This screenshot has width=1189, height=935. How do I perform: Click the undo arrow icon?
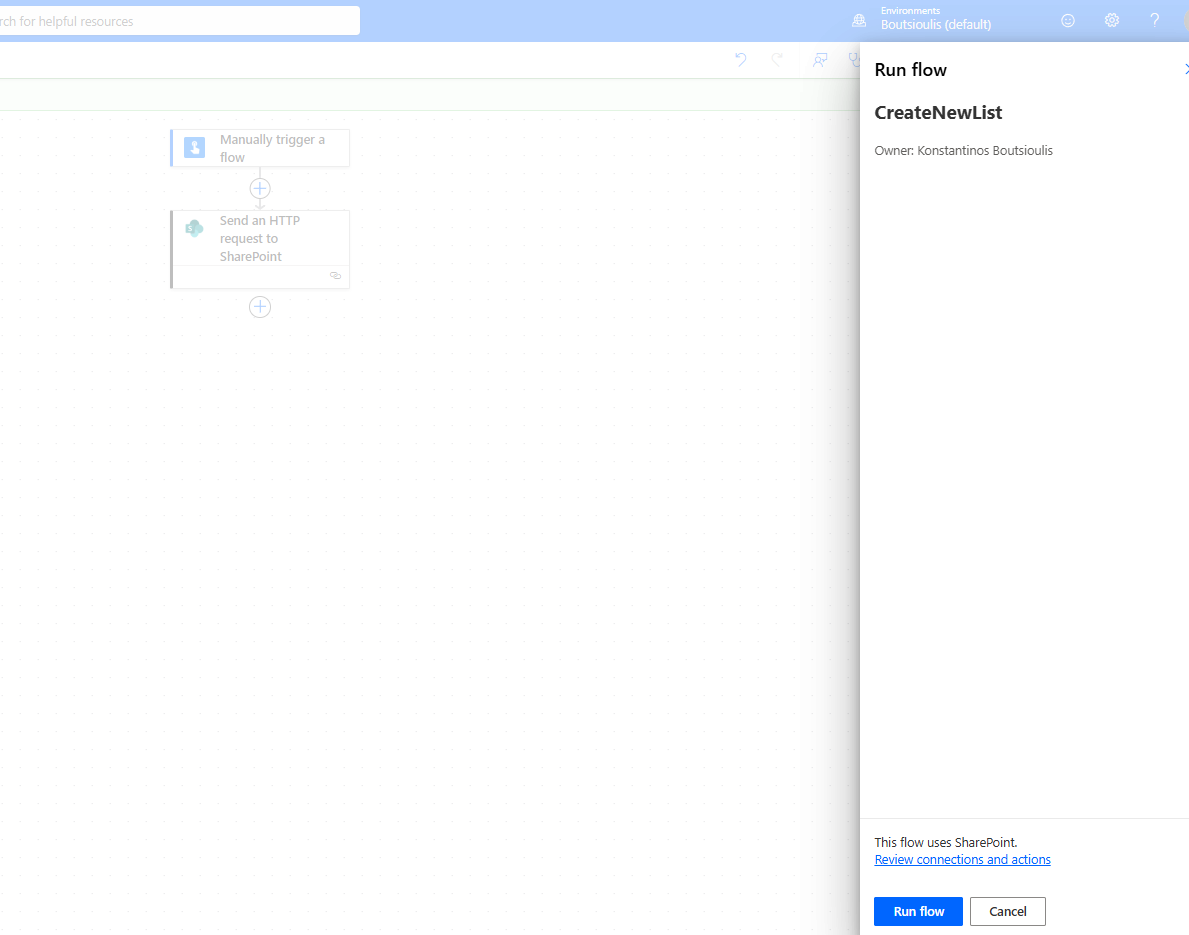point(740,60)
